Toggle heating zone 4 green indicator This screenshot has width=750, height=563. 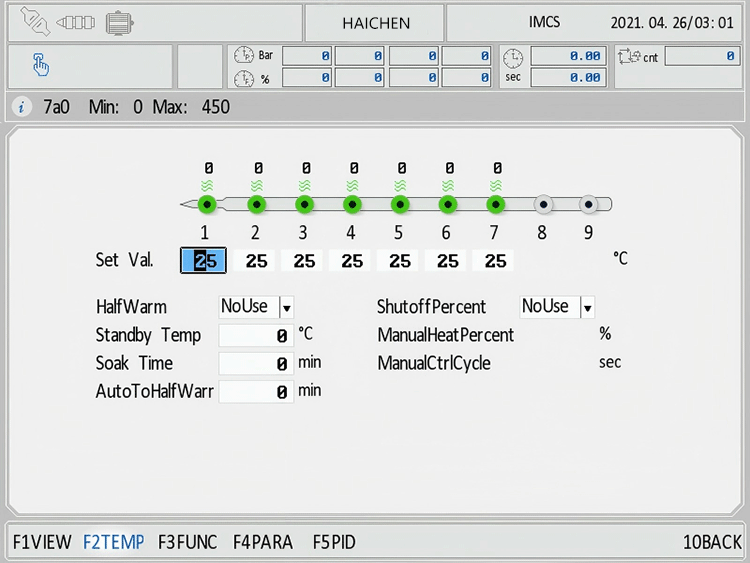(x=353, y=205)
